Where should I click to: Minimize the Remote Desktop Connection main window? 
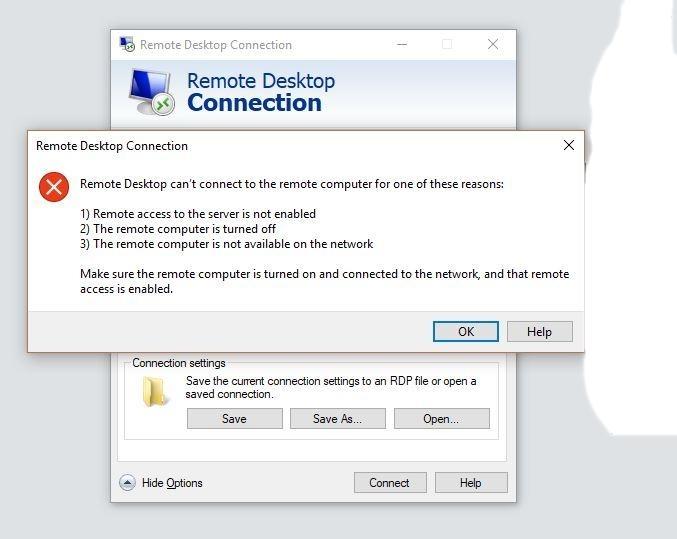402,44
